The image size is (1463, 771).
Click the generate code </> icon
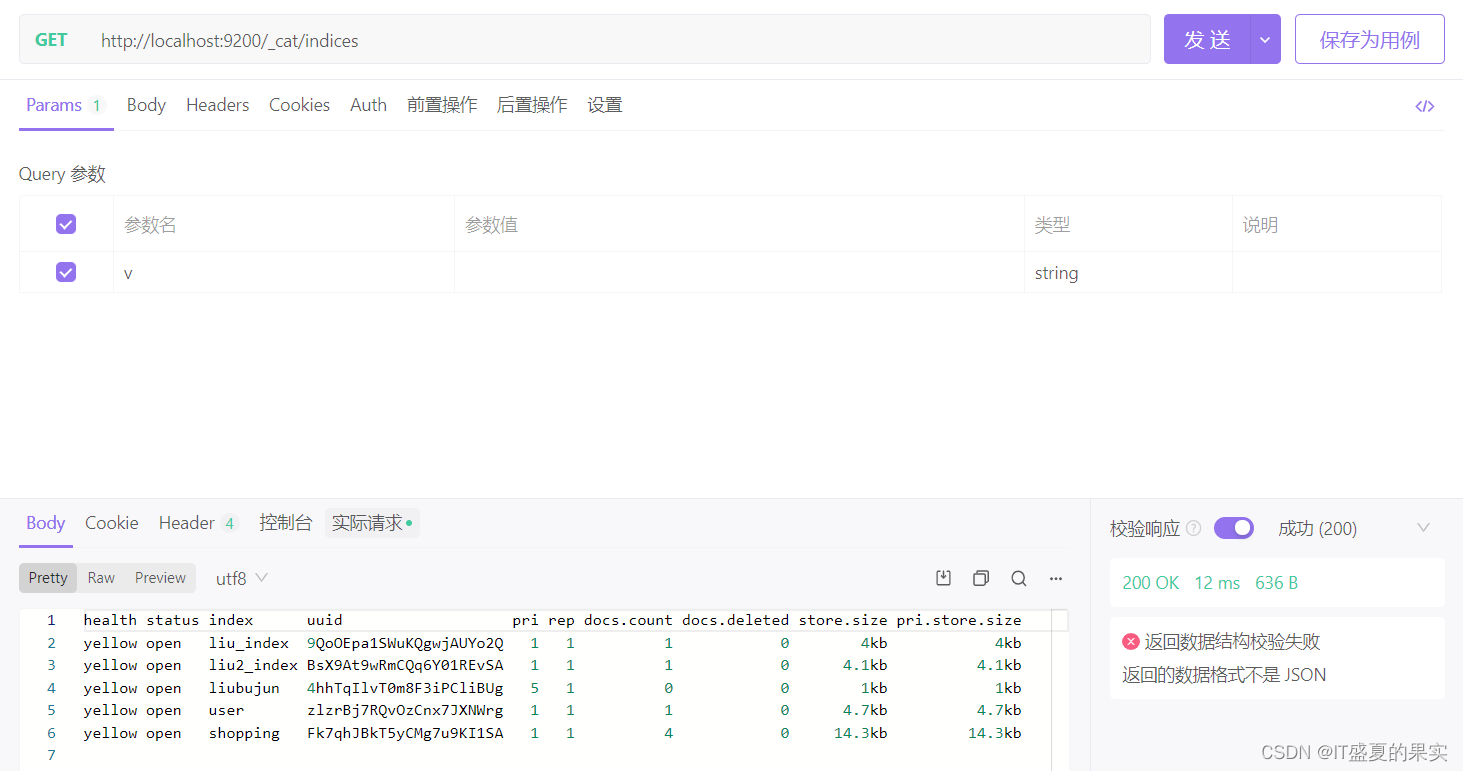pos(1424,105)
